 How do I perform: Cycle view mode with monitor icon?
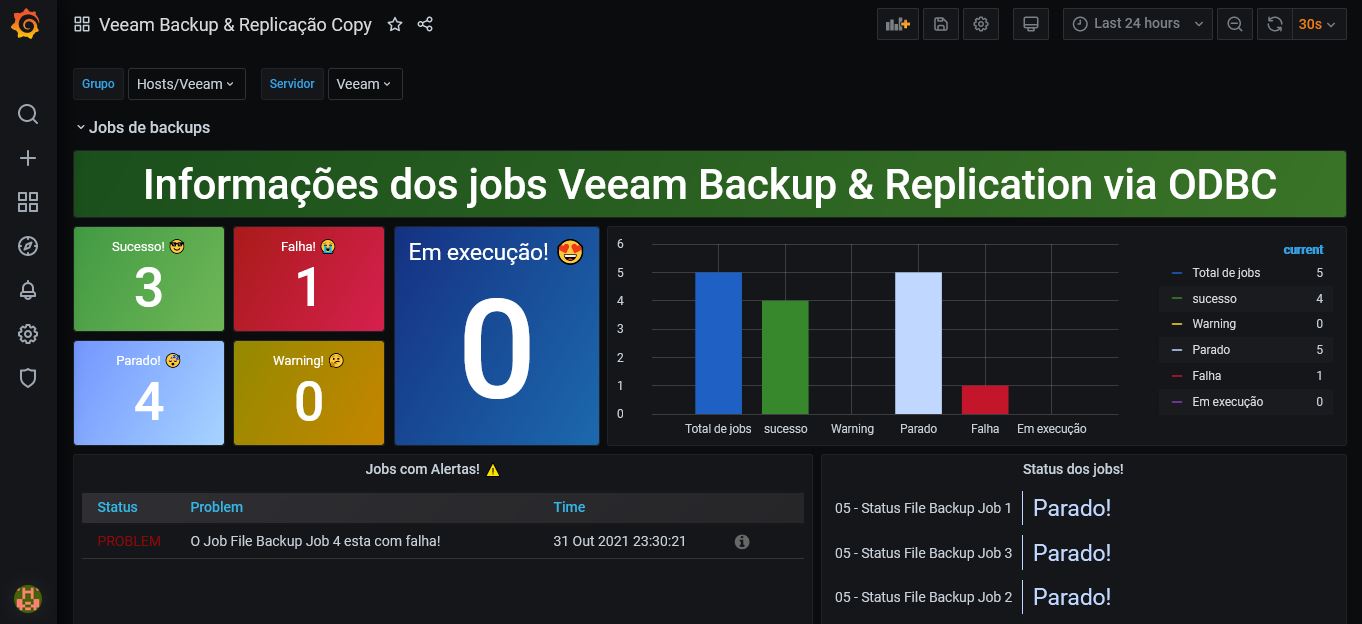click(x=1031, y=24)
